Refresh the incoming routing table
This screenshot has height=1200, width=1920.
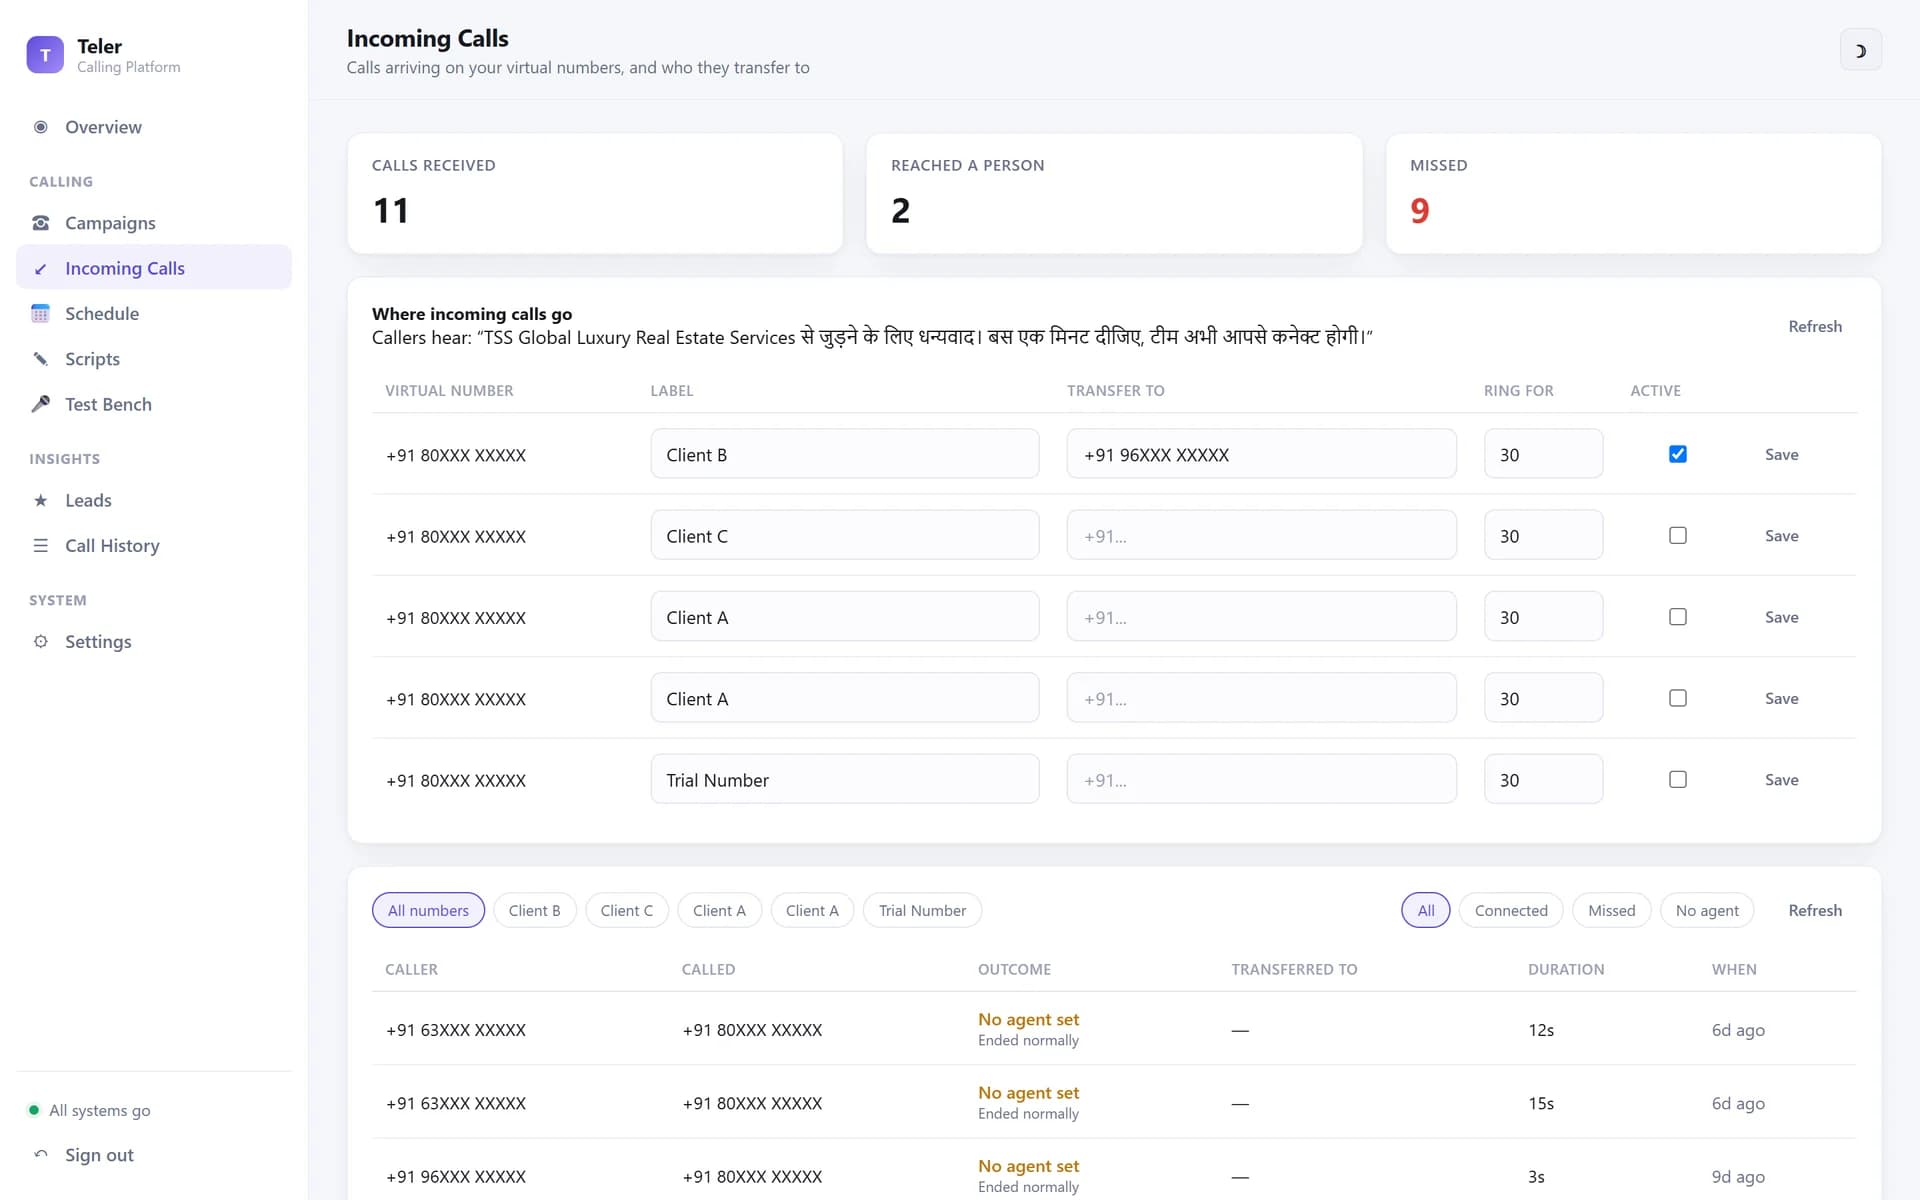click(1815, 326)
